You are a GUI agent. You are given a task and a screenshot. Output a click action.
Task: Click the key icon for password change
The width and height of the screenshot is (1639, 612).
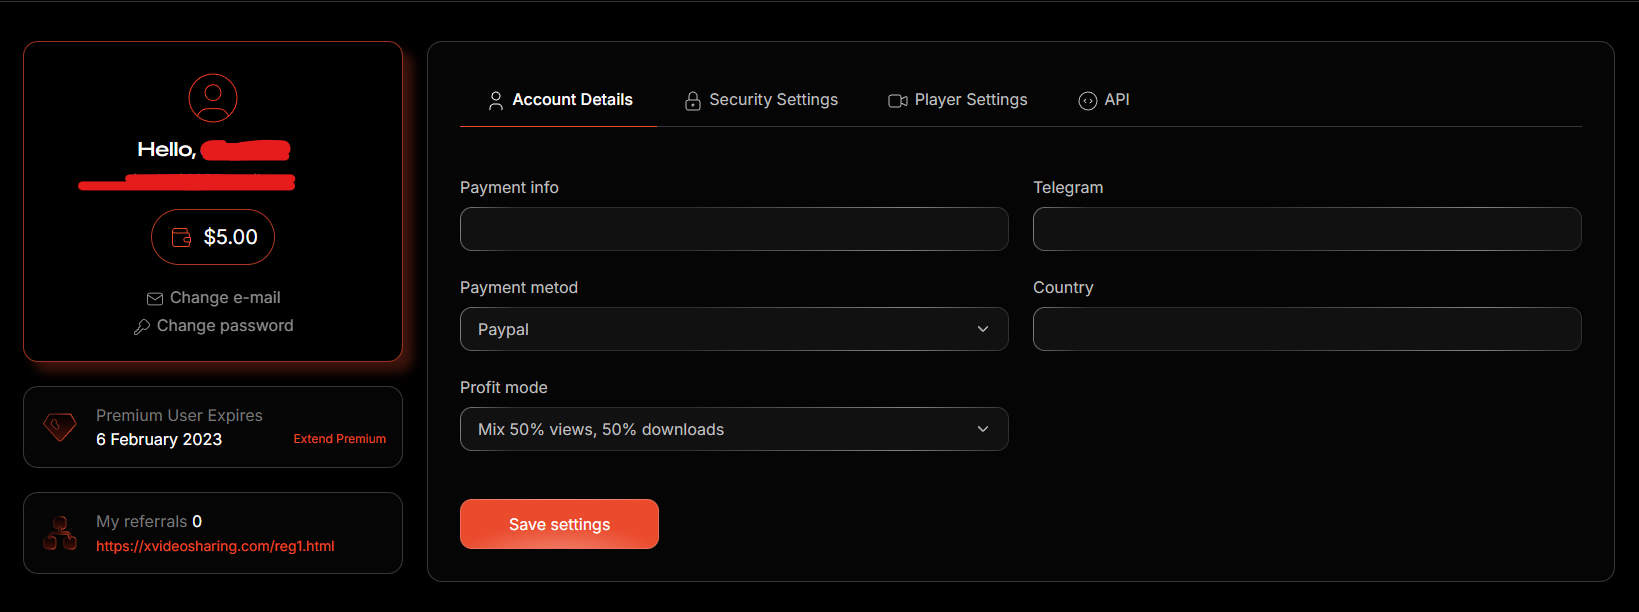[142, 327]
